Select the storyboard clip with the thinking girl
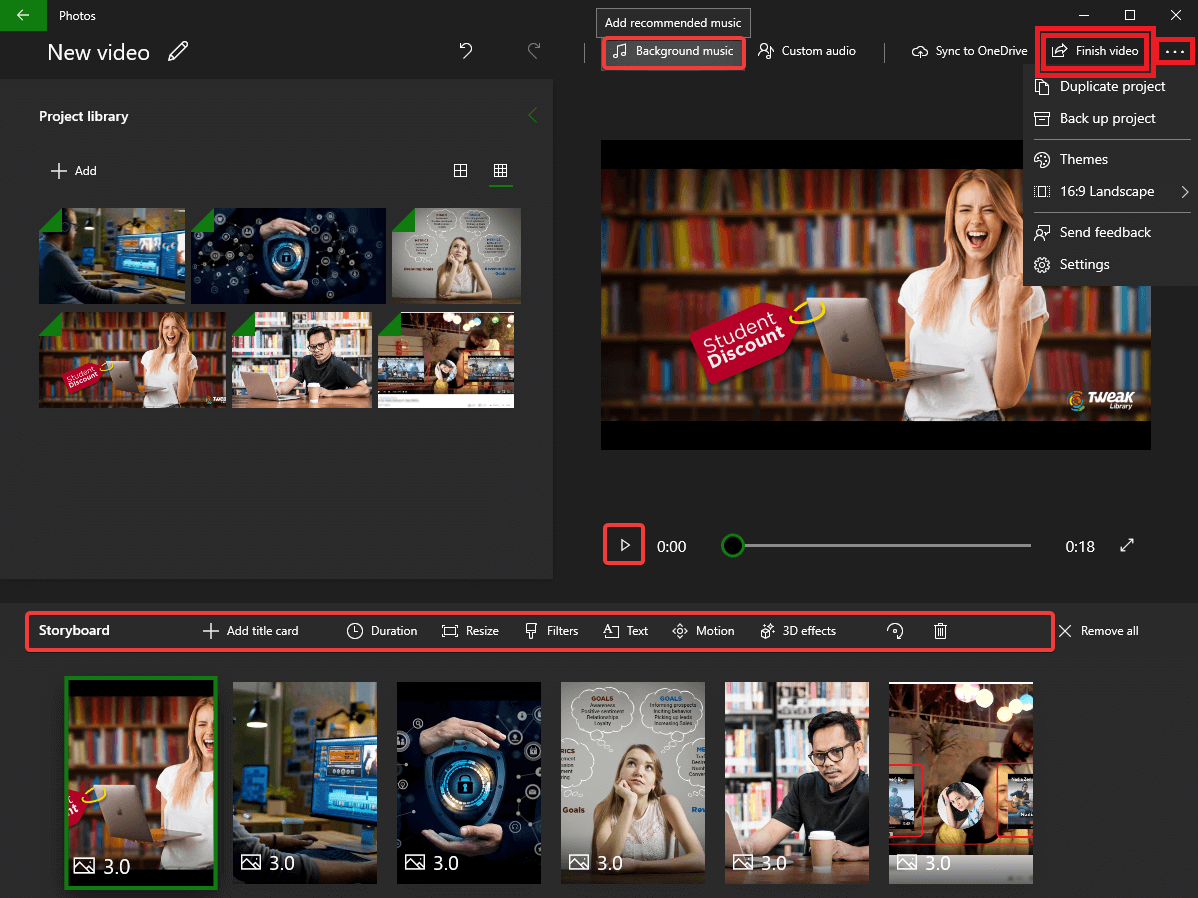 (633, 783)
